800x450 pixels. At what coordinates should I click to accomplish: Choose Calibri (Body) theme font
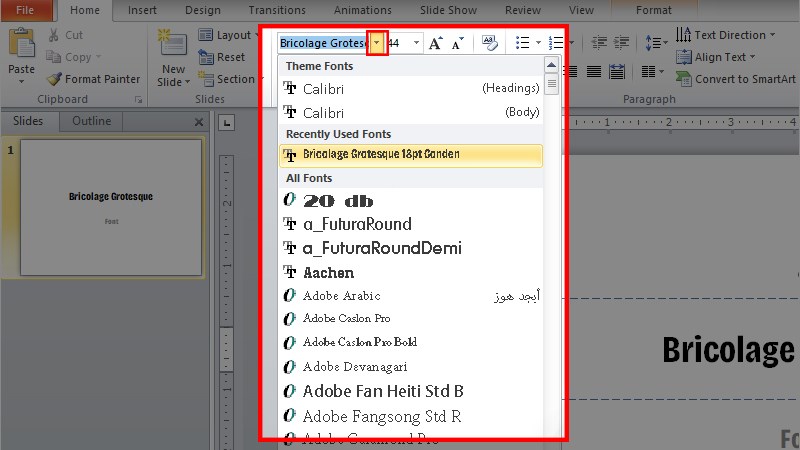[411, 113]
